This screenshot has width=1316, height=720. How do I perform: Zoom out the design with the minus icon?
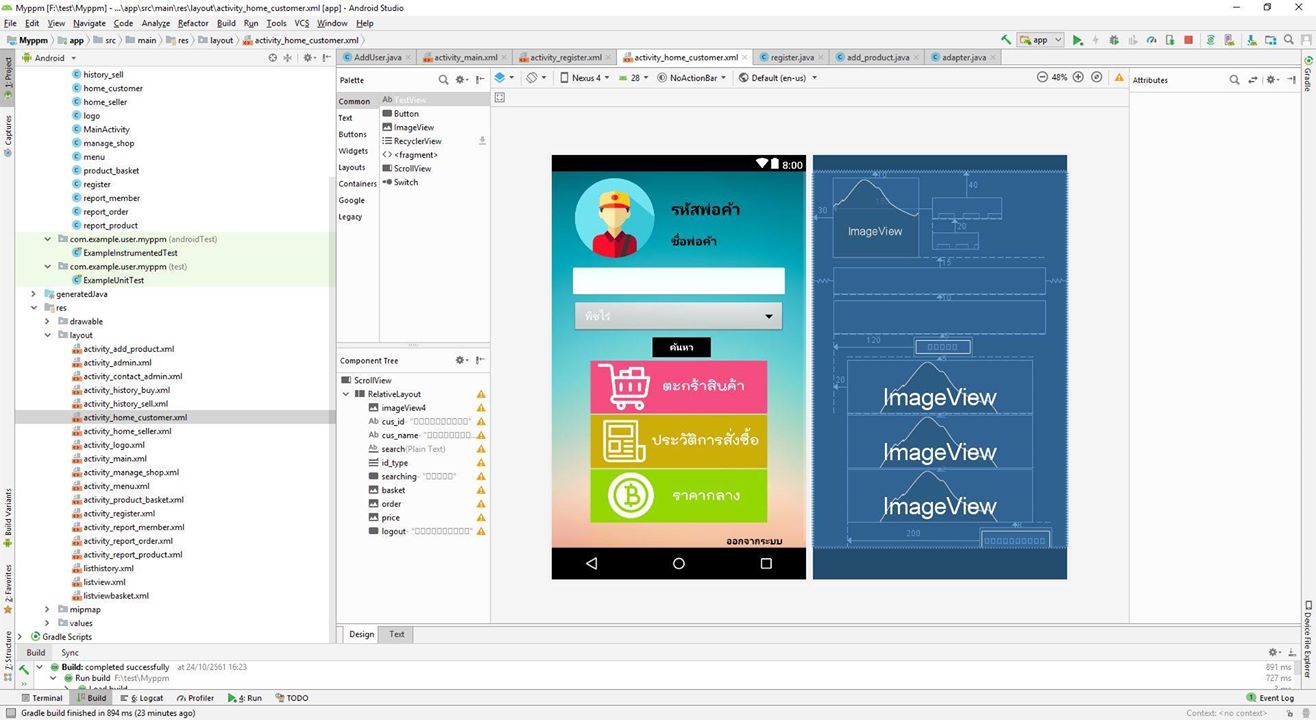click(x=1042, y=77)
